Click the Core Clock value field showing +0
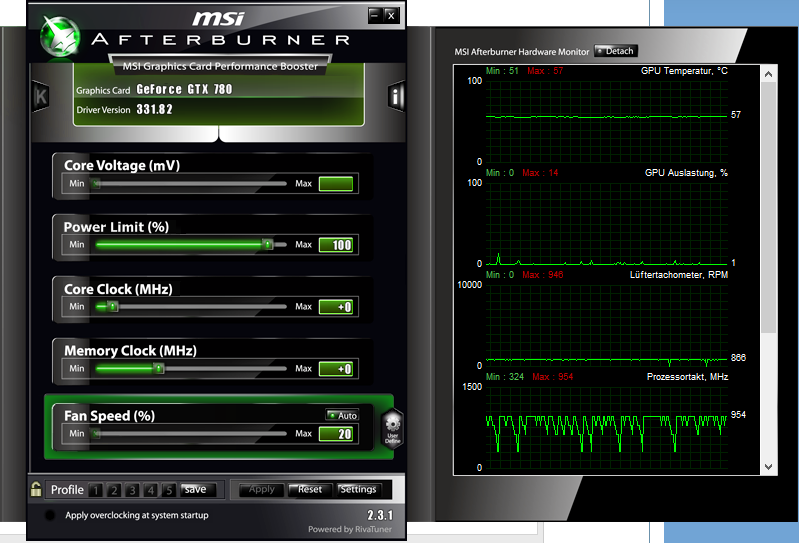The image size is (799, 543). tap(336, 307)
